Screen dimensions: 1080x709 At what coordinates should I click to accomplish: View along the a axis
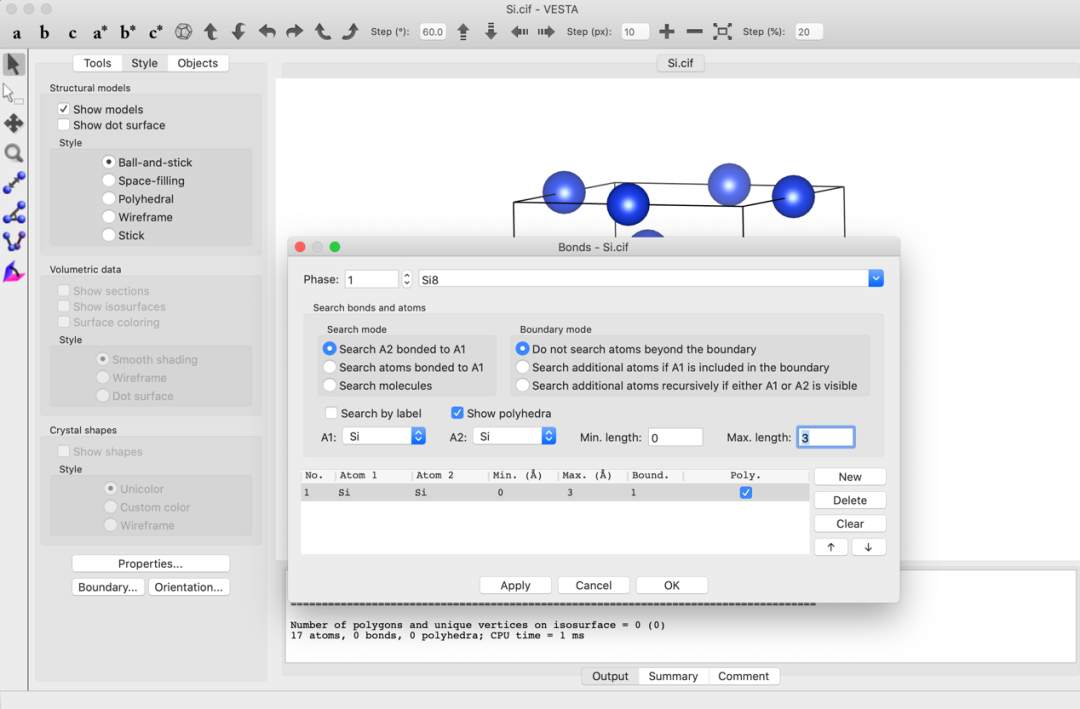pos(17,32)
